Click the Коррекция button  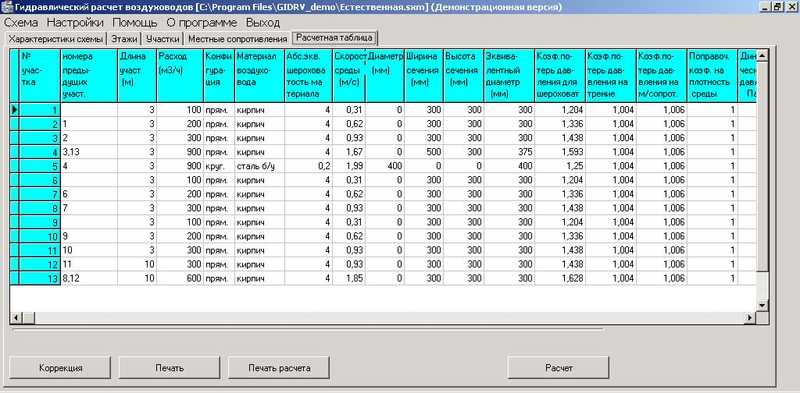click(61, 367)
